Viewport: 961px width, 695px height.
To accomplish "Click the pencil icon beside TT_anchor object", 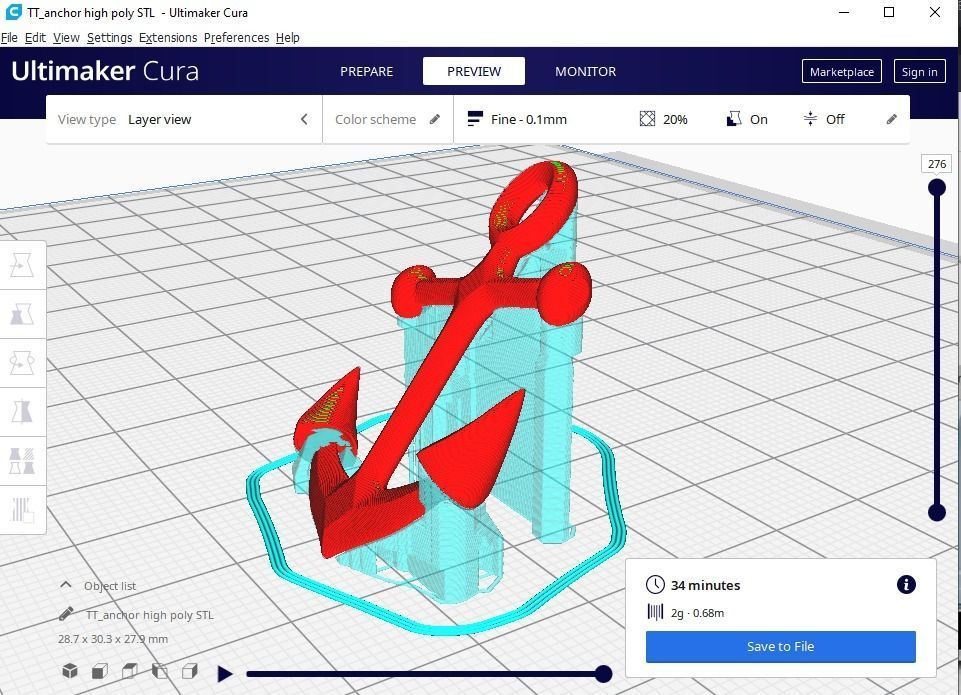I will 67,613.
